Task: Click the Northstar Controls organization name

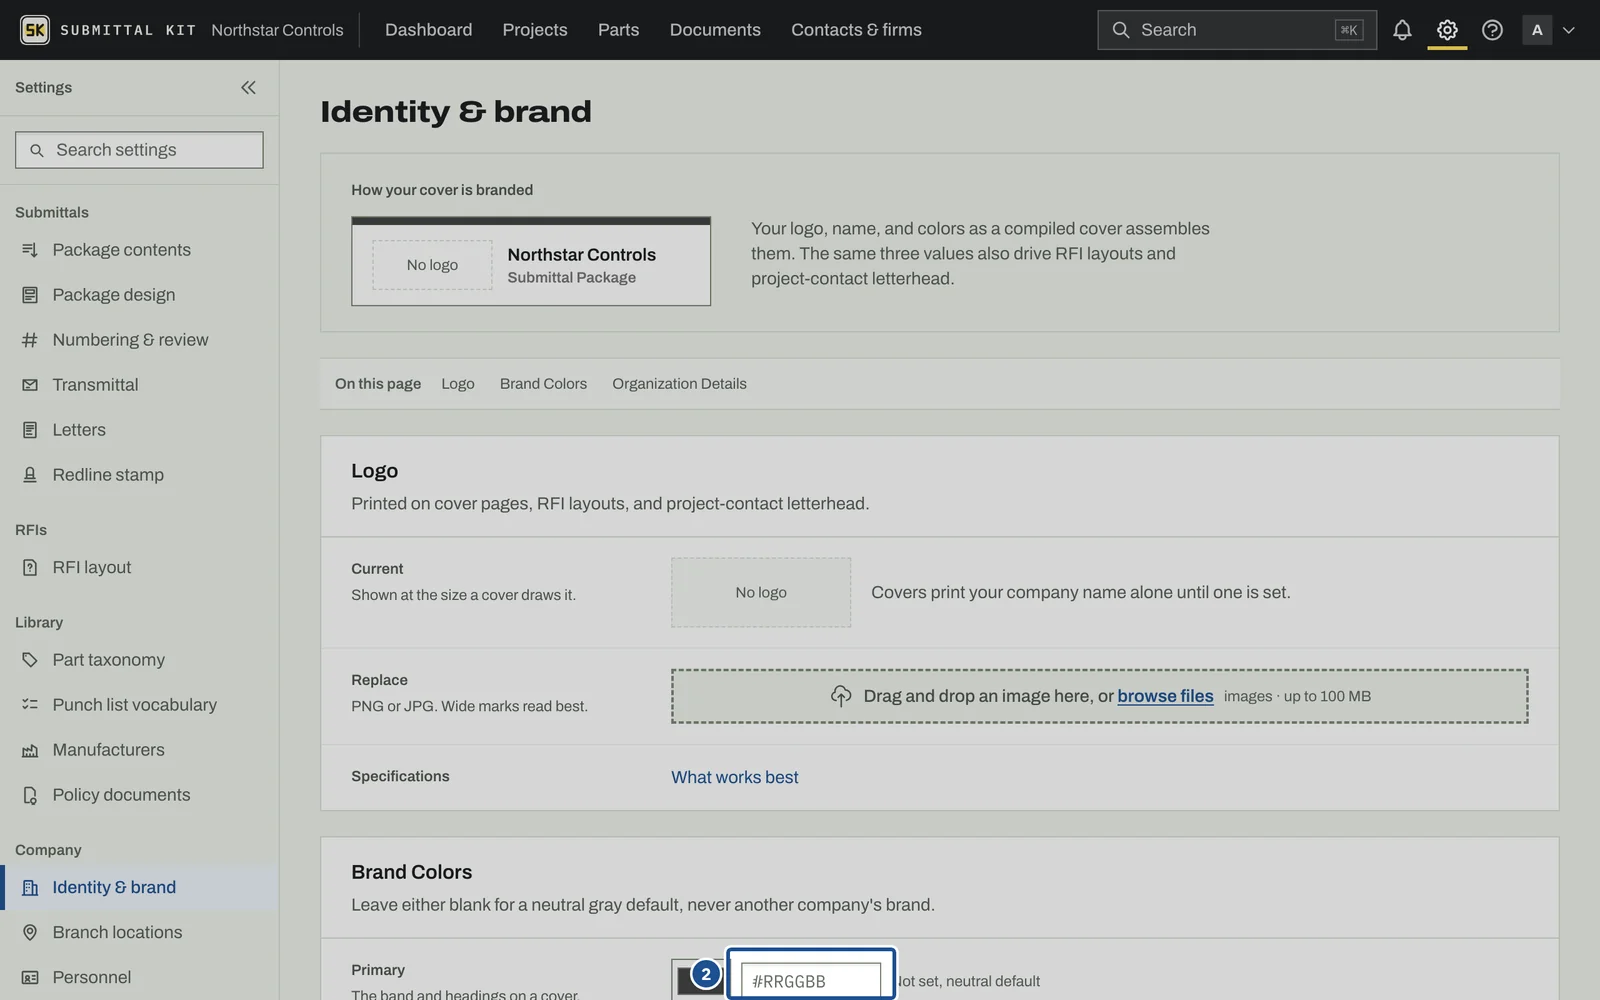Action: pos(277,30)
